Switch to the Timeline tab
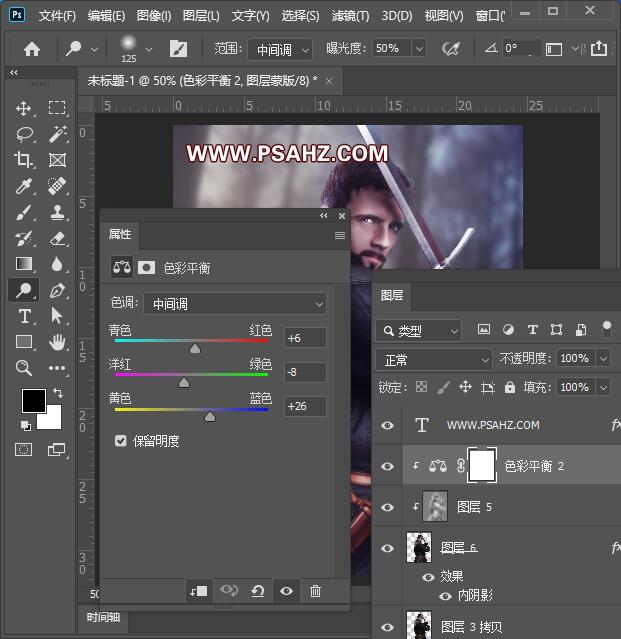Screen dimensions: 621x639 (x=103, y=617)
